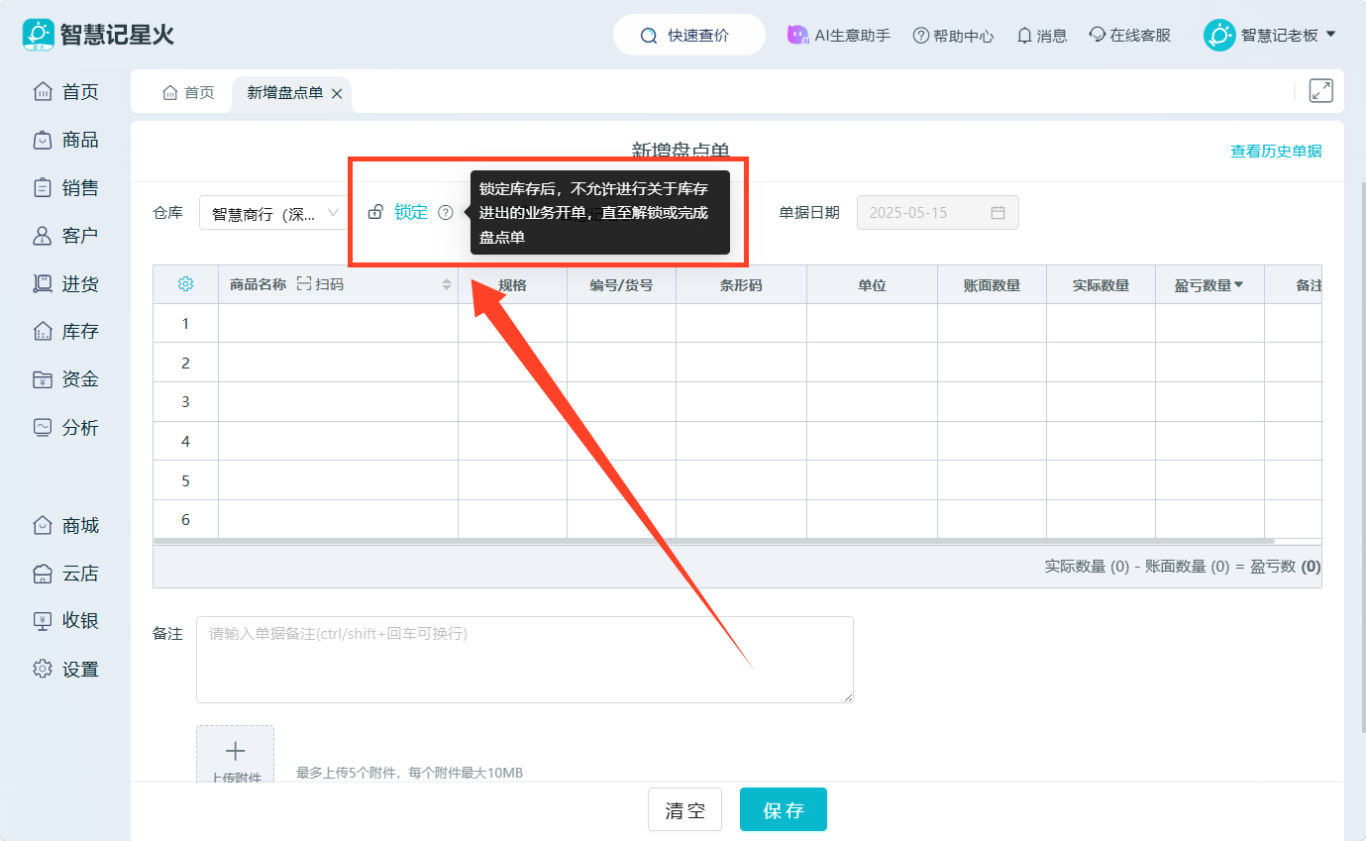Click the question mark help icon beside 锁定
Image resolution: width=1366 pixels, height=841 pixels.
pyautogui.click(x=446, y=212)
